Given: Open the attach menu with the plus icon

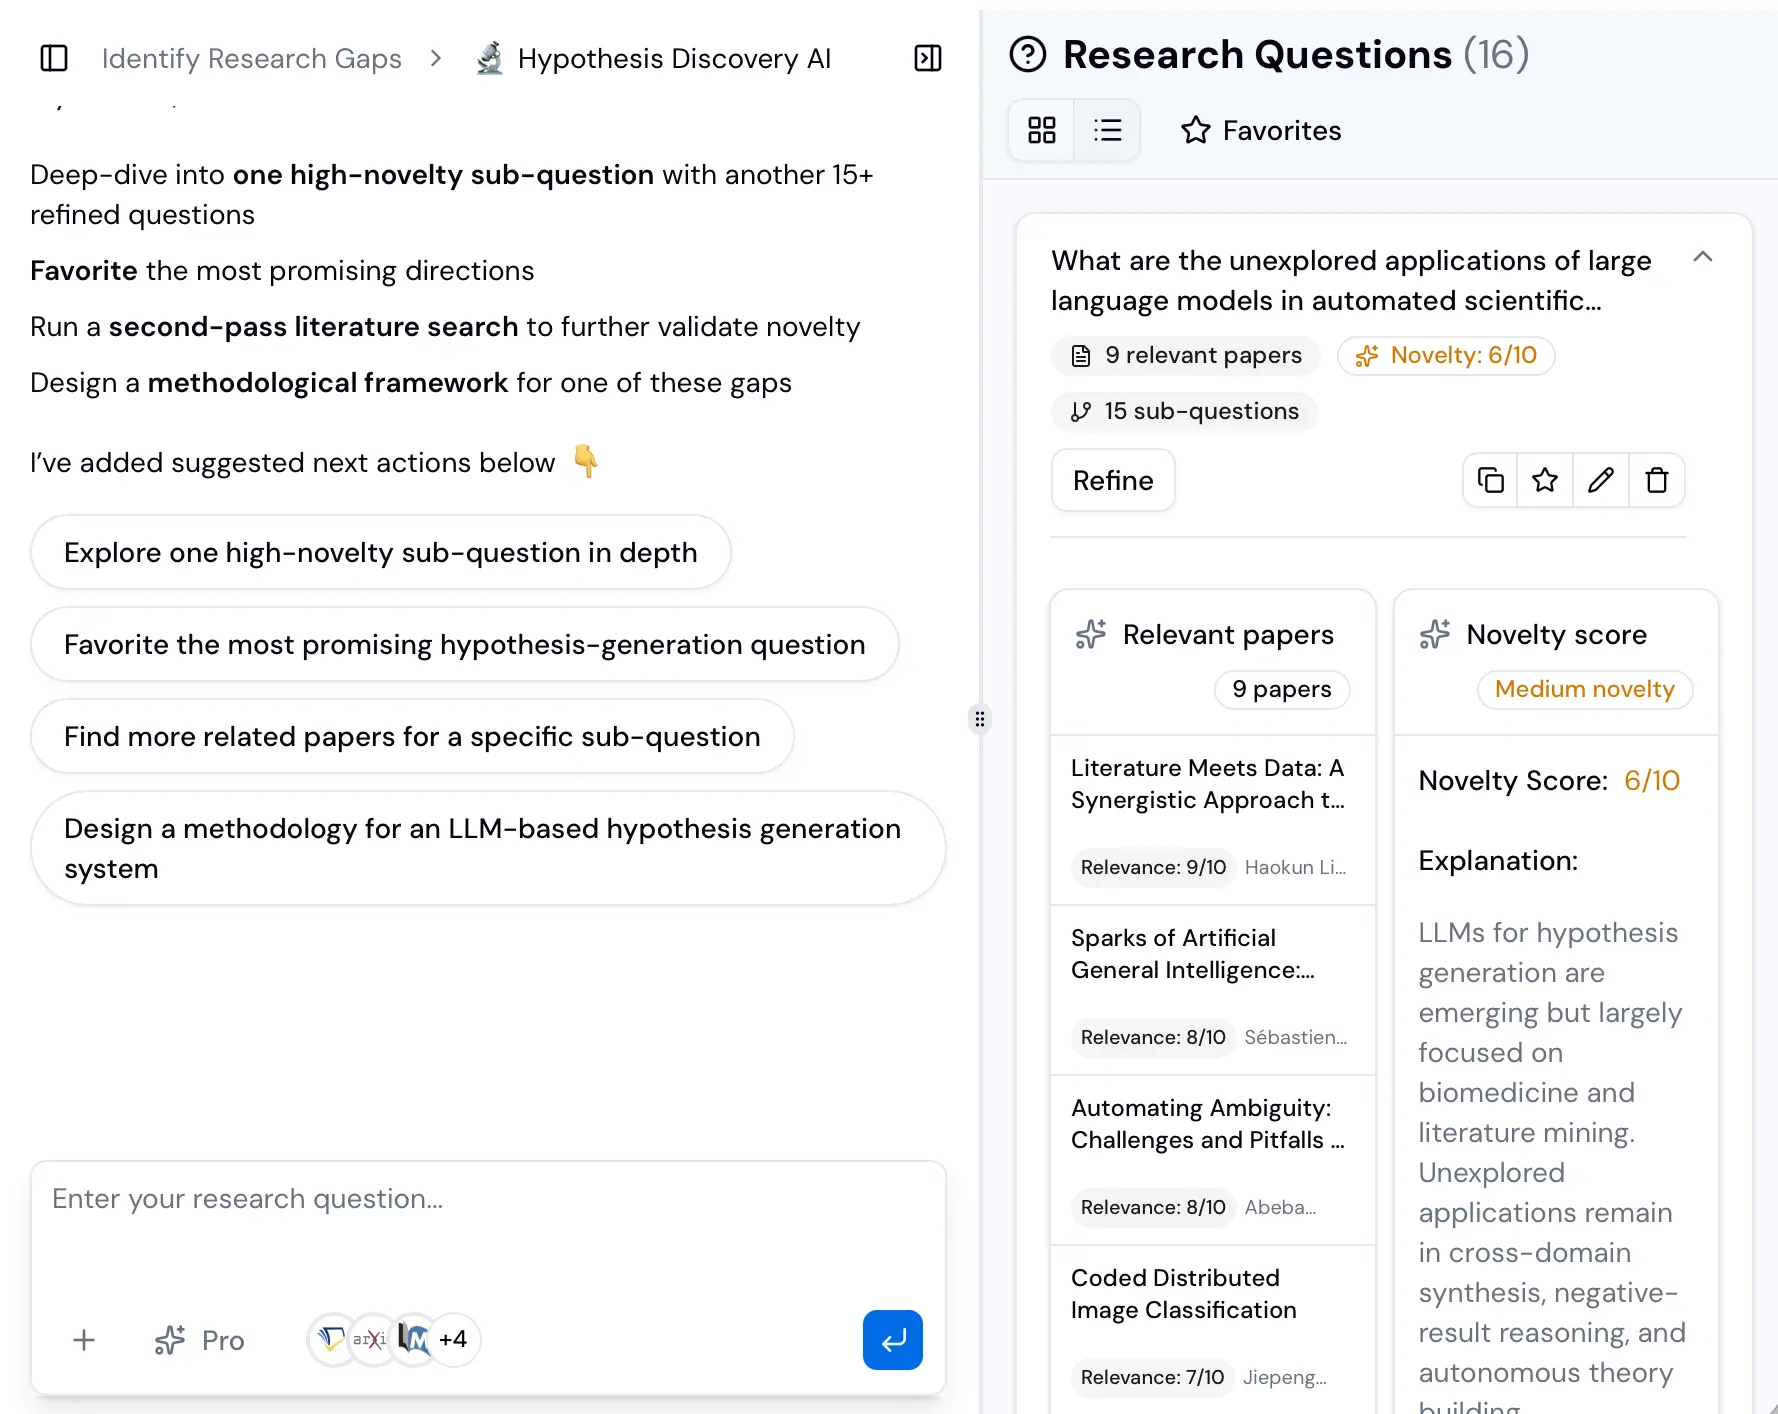Looking at the screenshot, I should pyautogui.click(x=84, y=1340).
